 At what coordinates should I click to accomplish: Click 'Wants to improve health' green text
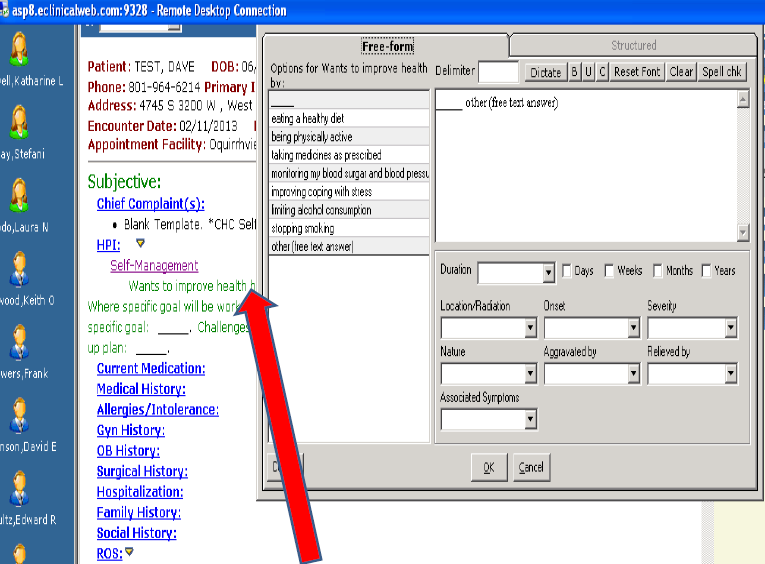188,286
